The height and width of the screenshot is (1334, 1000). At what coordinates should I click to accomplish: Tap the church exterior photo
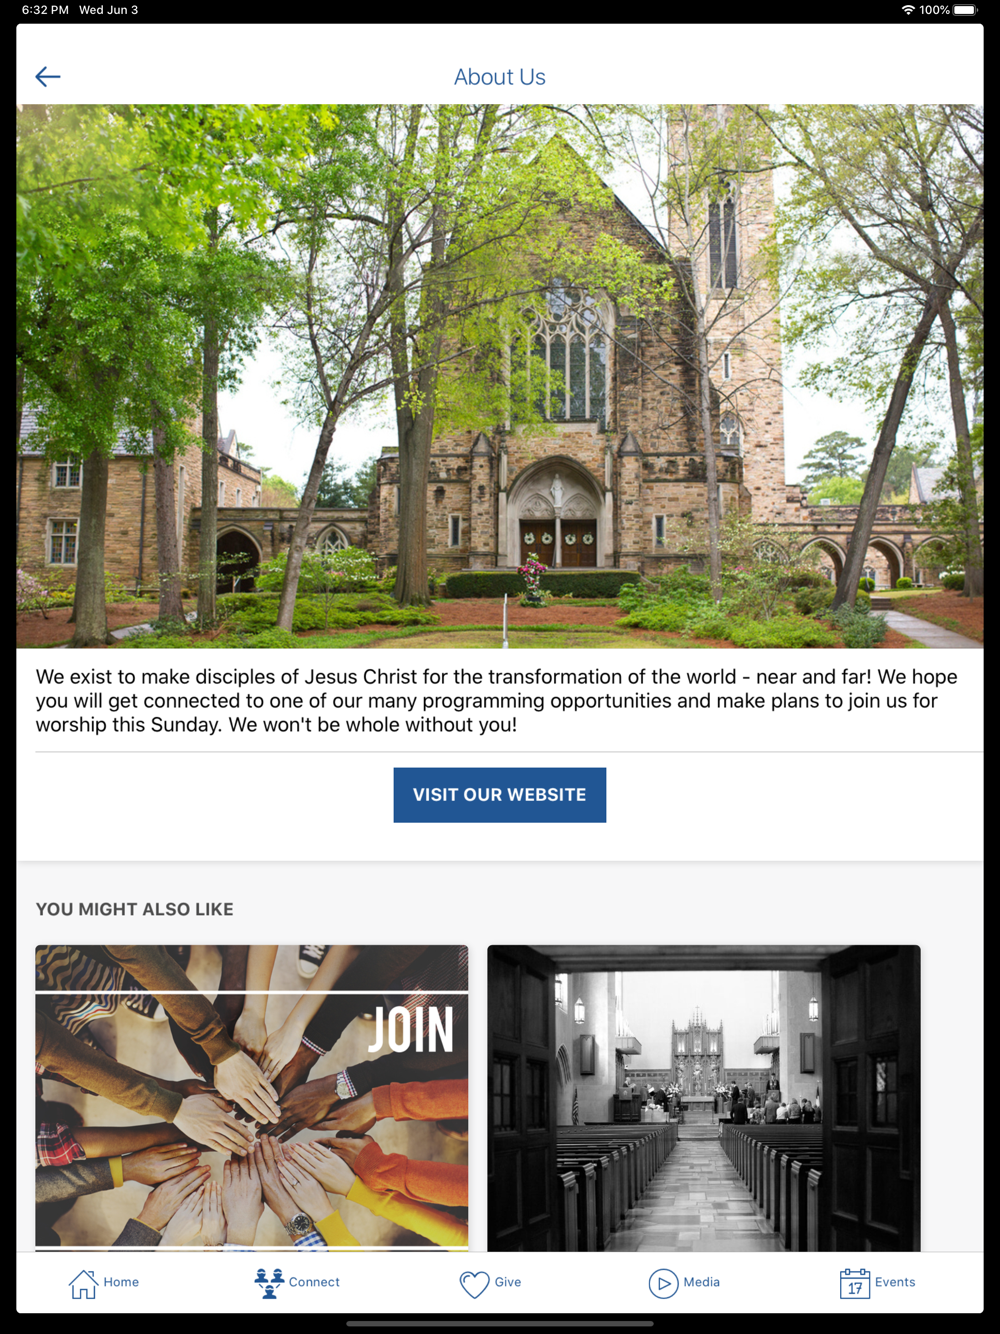click(500, 376)
